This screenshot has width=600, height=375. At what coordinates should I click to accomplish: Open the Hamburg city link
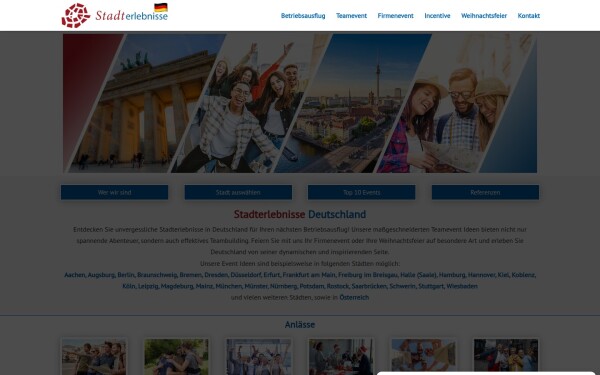pyautogui.click(x=452, y=275)
